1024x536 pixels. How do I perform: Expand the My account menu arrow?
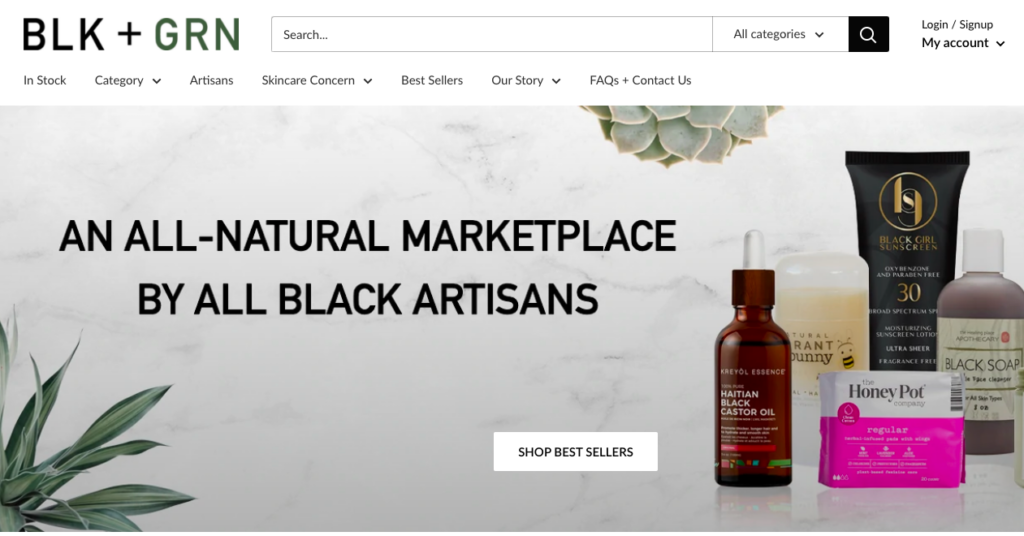pos(1000,44)
